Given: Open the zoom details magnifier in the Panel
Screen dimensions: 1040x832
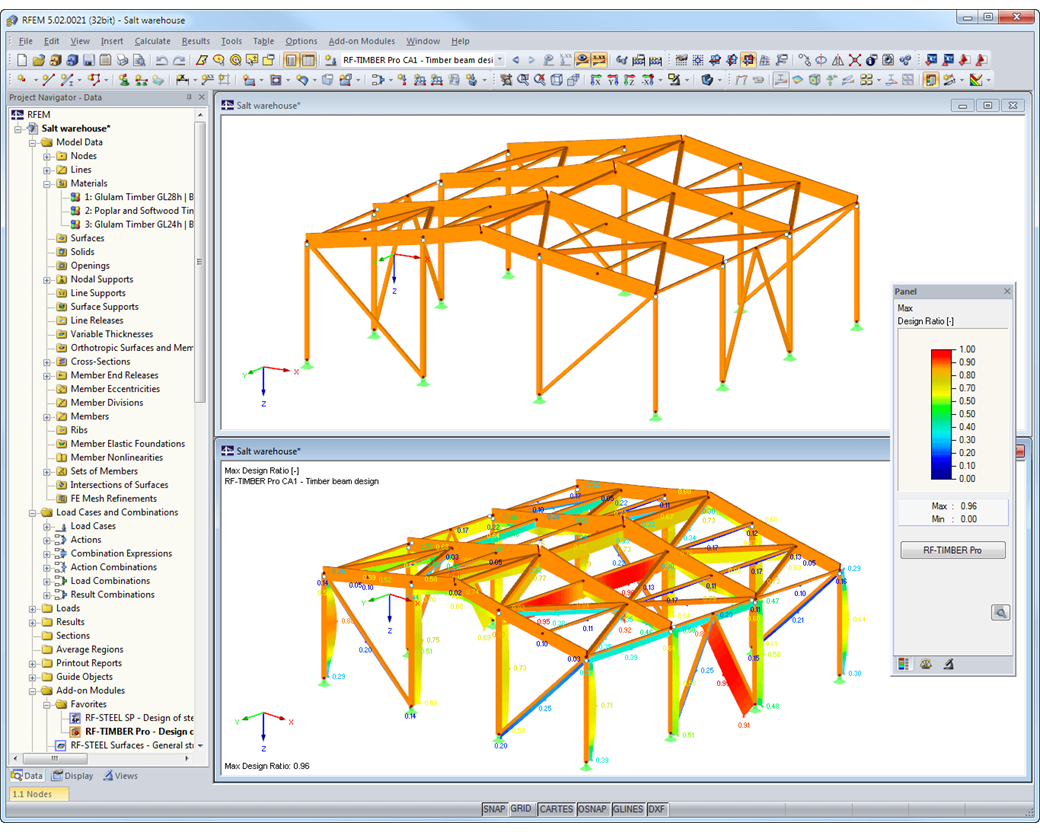Looking at the screenshot, I should [1001, 613].
